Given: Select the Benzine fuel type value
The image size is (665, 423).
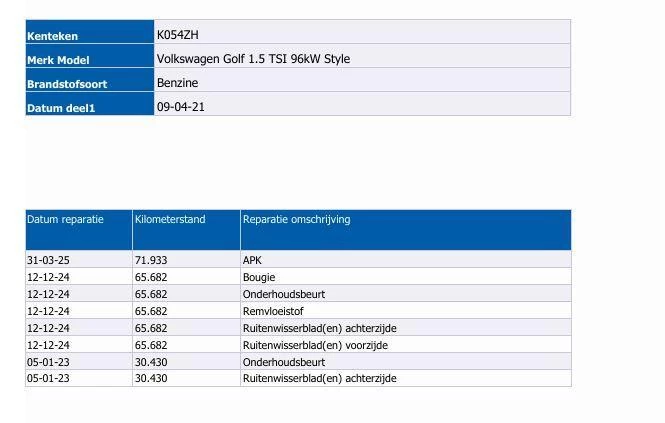Looking at the screenshot, I should tap(177, 83).
